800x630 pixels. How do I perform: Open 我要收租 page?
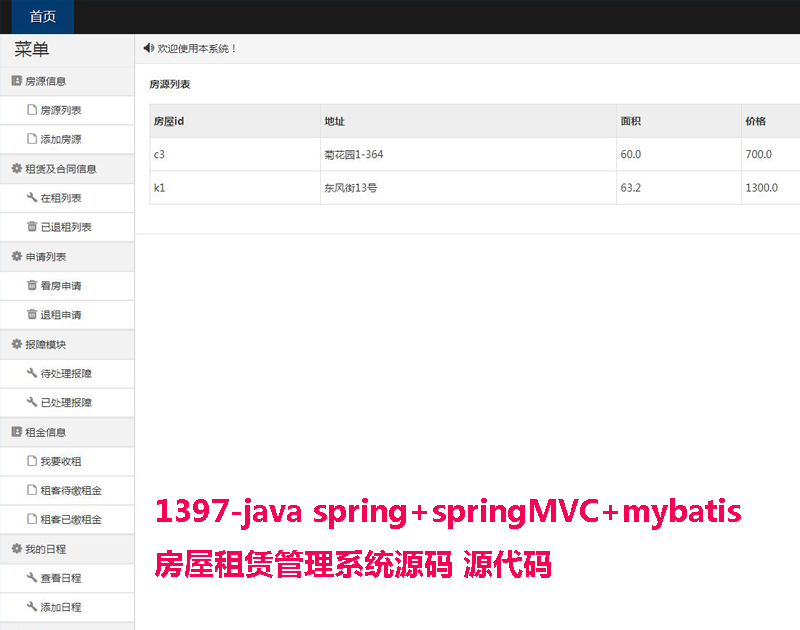[x=67, y=461]
